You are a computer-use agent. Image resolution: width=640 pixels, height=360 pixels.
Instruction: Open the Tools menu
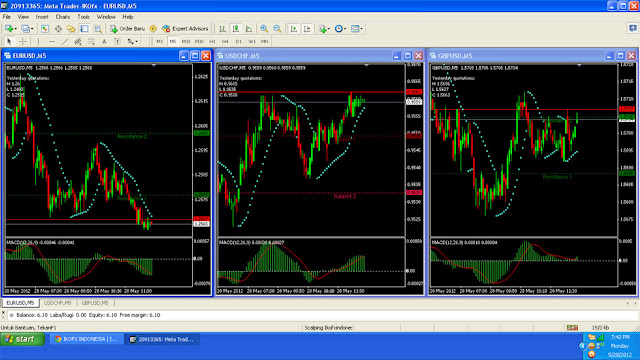tap(83, 17)
